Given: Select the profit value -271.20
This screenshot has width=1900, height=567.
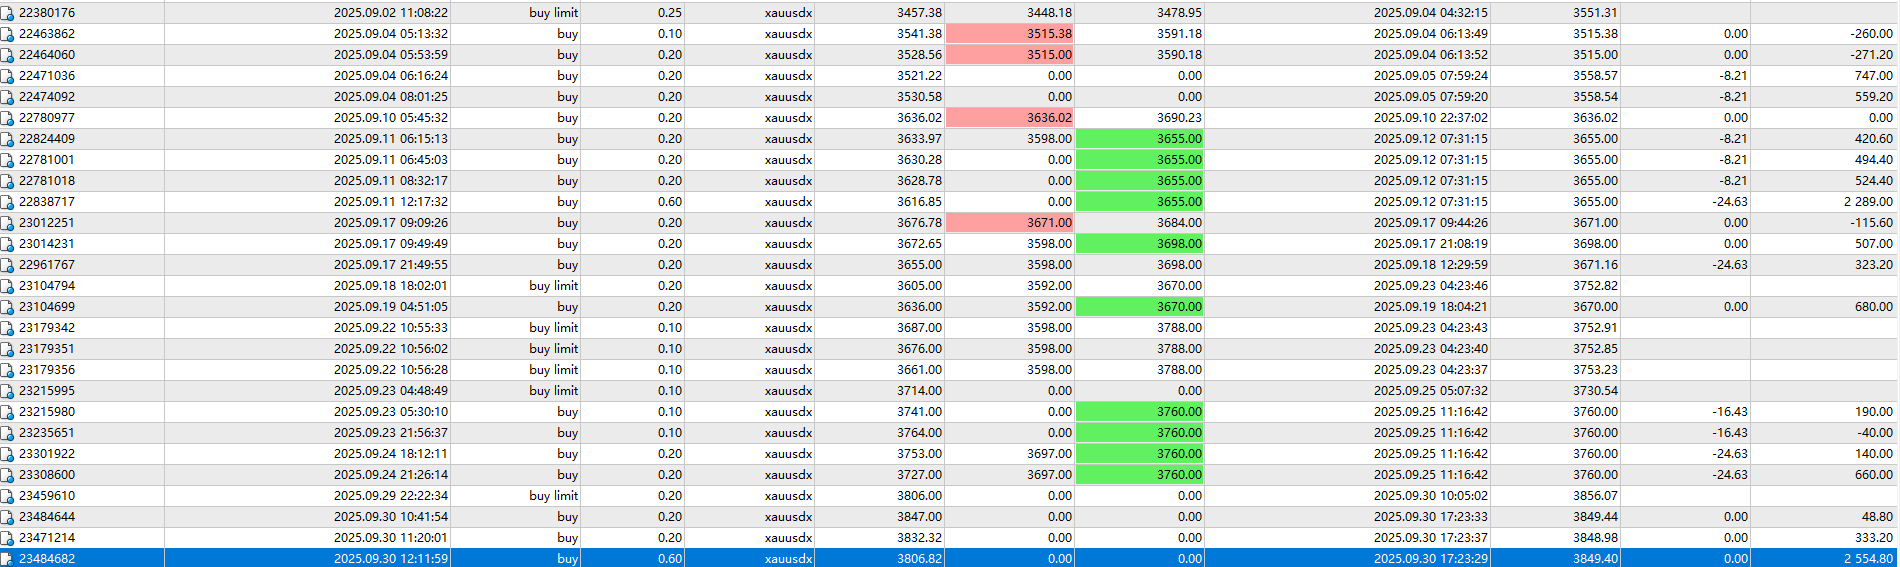Looking at the screenshot, I should pyautogui.click(x=1871, y=55).
